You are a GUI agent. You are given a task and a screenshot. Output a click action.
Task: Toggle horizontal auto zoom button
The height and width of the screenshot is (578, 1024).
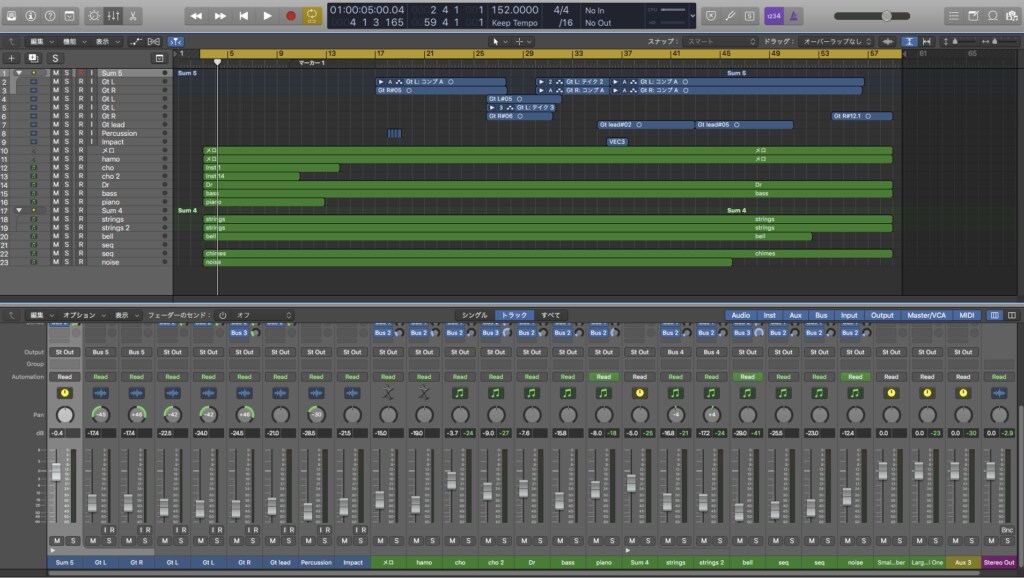click(926, 41)
